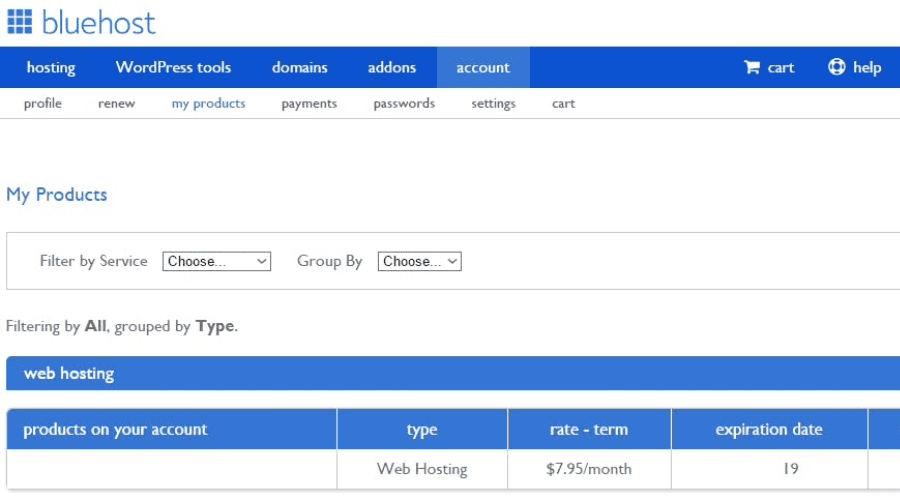
Task: Expand the Group By dropdown
Action: [x=420, y=261]
